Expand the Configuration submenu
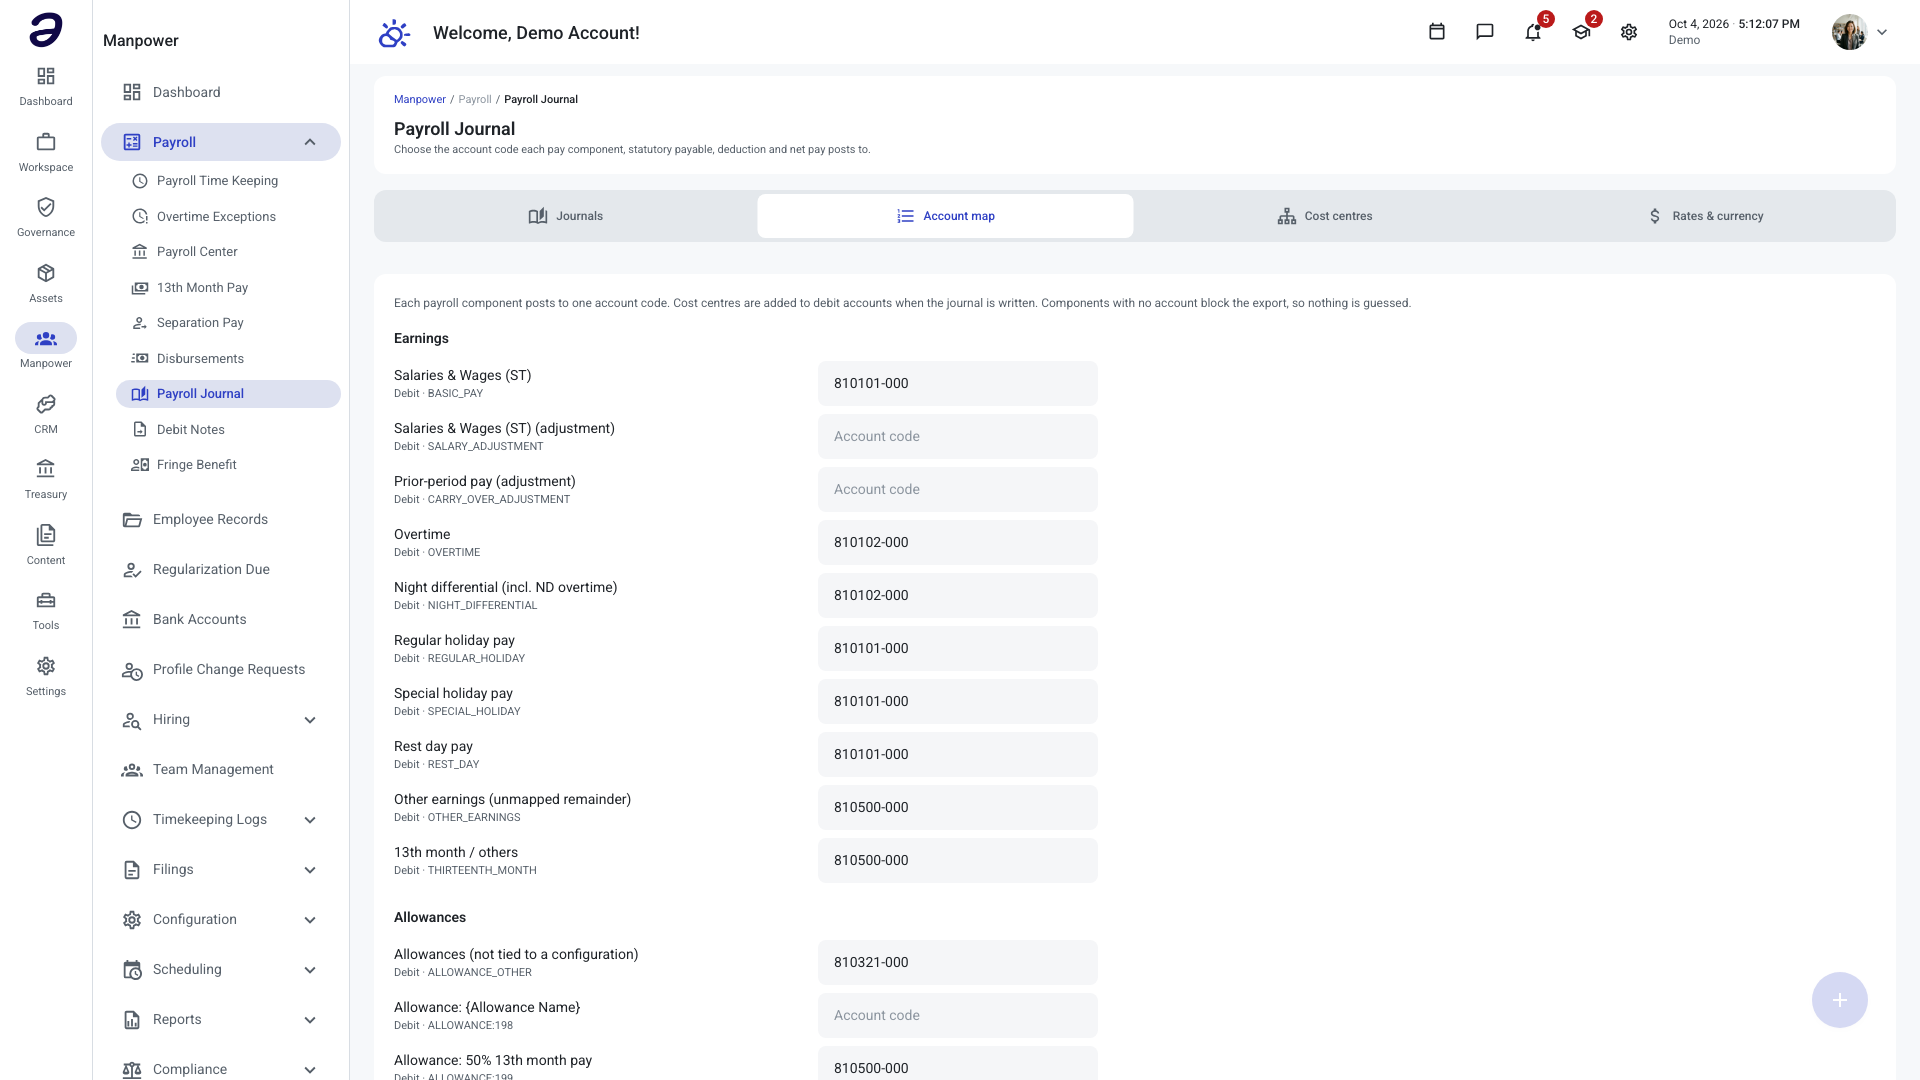 [x=310, y=920]
